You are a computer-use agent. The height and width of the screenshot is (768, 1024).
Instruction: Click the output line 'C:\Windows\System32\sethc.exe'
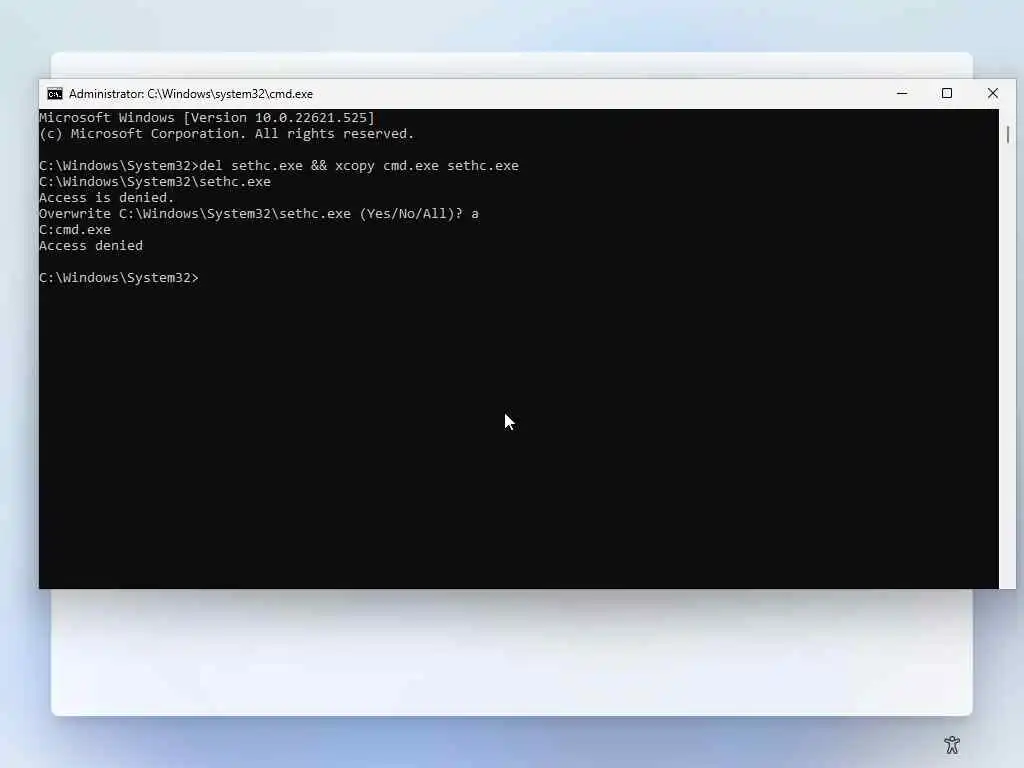pos(155,182)
